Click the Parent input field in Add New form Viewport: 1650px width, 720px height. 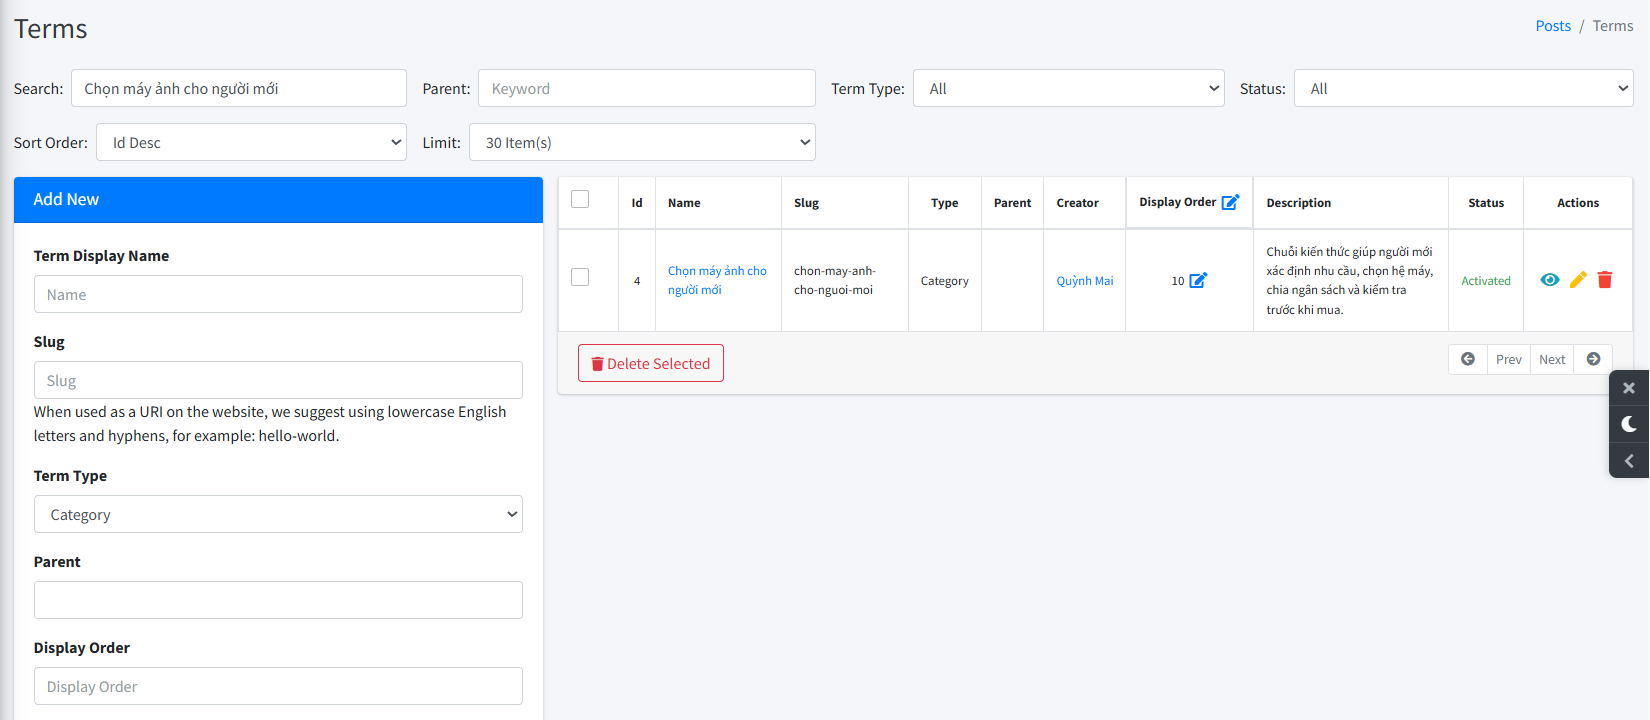[x=278, y=600]
